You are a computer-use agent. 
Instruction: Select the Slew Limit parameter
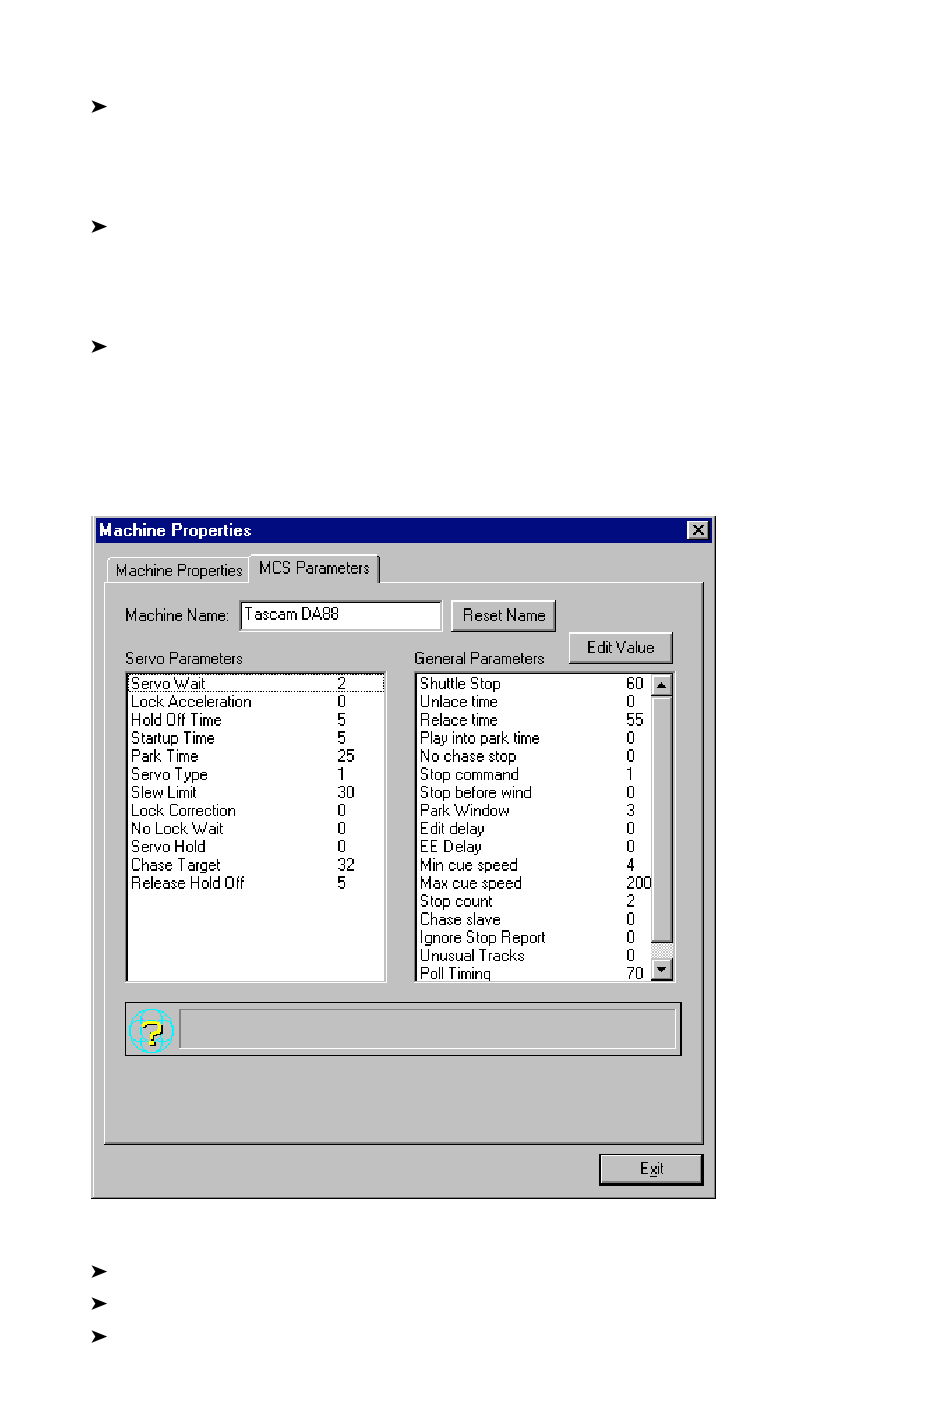pyautogui.click(x=256, y=792)
